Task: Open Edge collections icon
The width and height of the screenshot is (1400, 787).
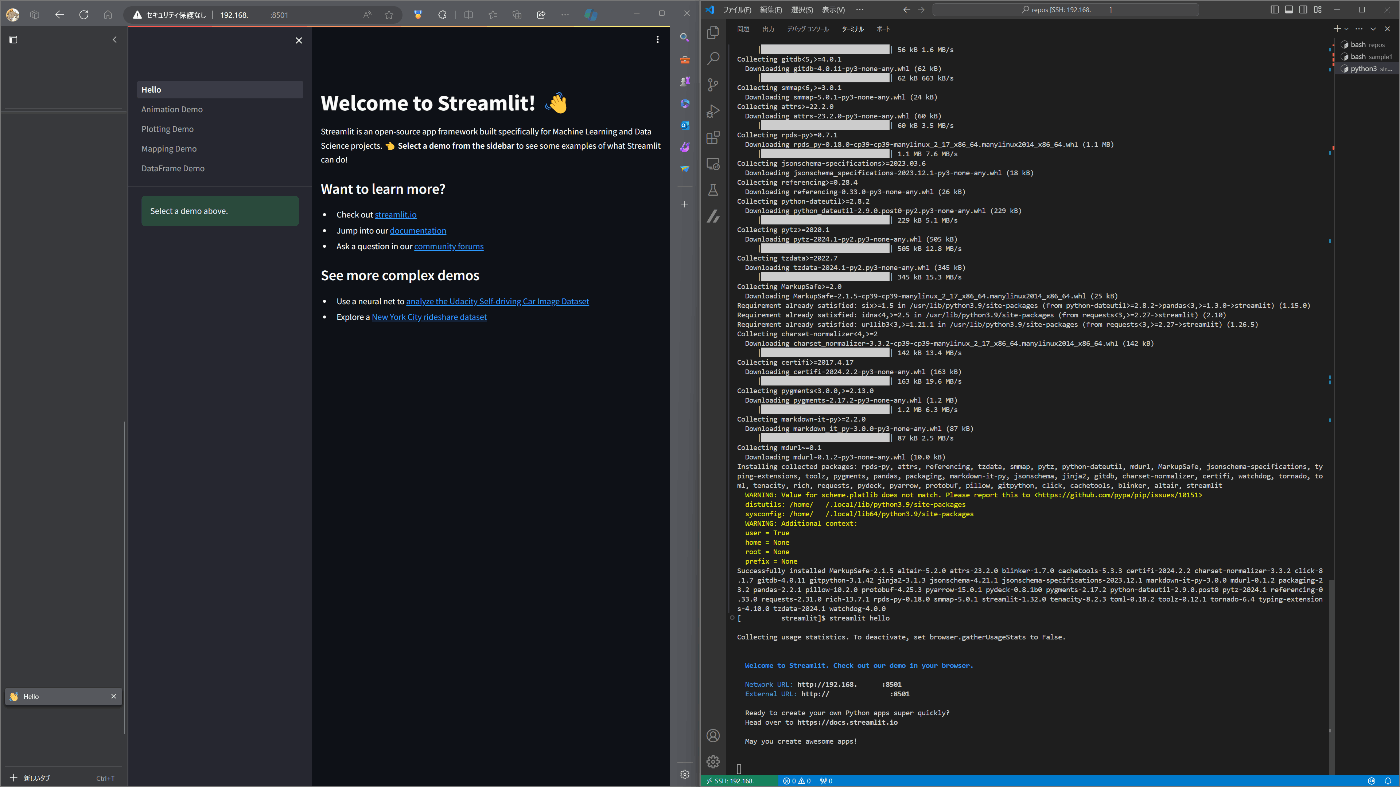Action: coord(517,14)
